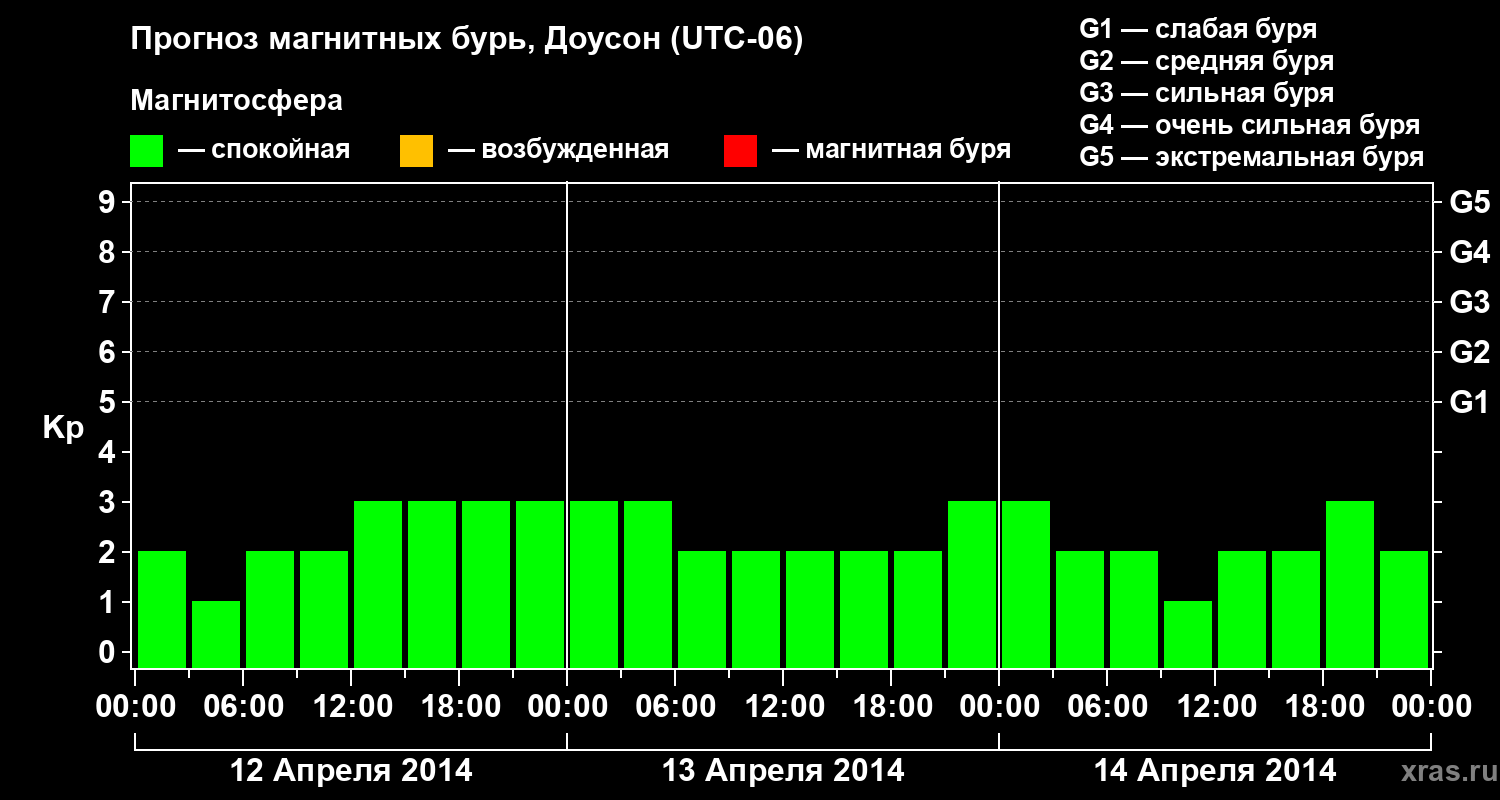The width and height of the screenshot is (1500, 800).
Task: Click the first bar of 13 Апреля (00:00–03:00)
Action: coord(594,584)
